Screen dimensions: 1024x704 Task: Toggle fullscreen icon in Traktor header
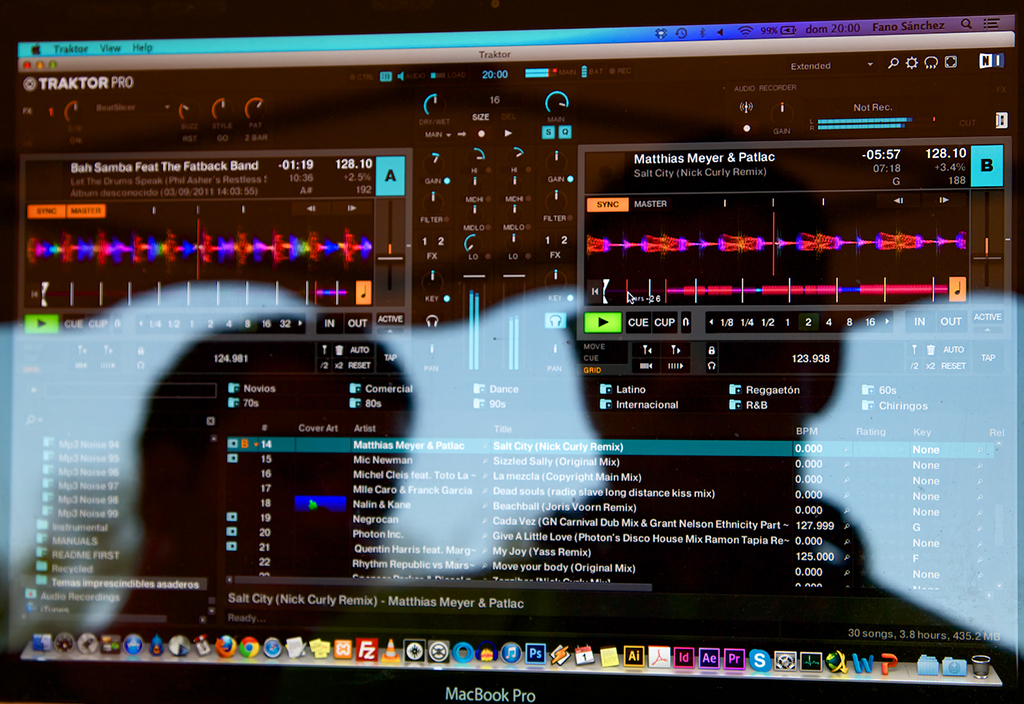(x=951, y=62)
